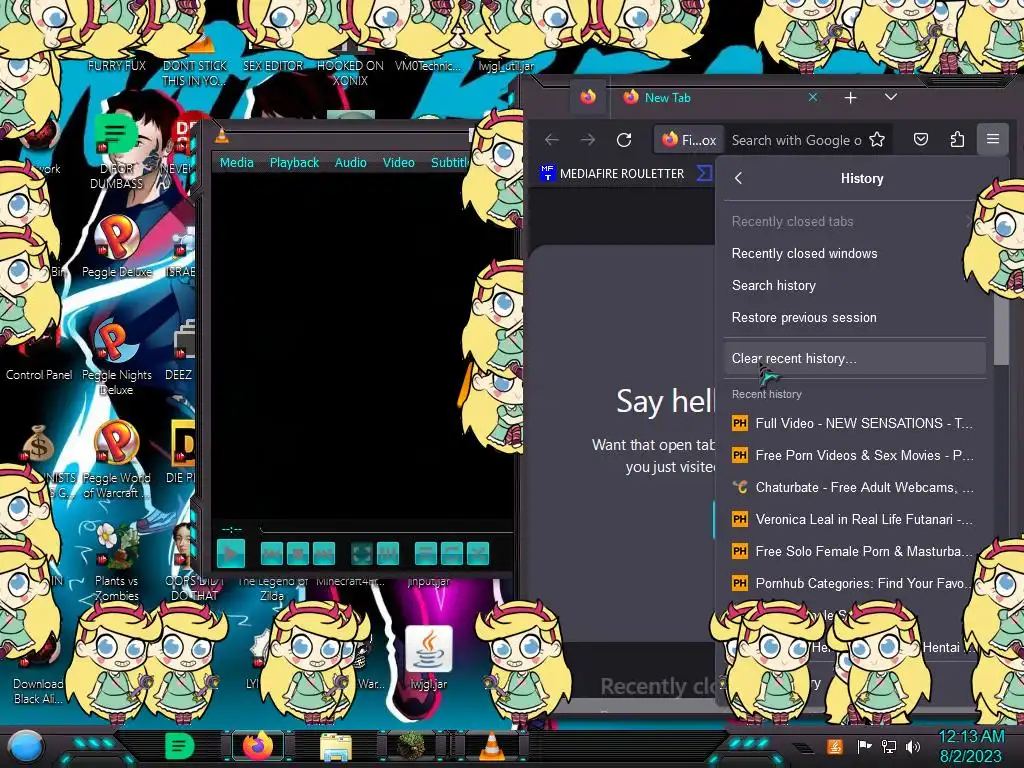The image size is (1024, 768).
Task: Open a new tab with plus button
Action: (850, 97)
